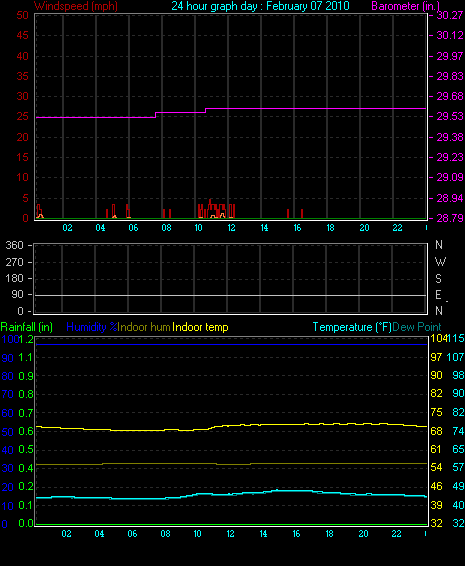
Task: Click the yellow indoor temperature curve
Action: 231,427
